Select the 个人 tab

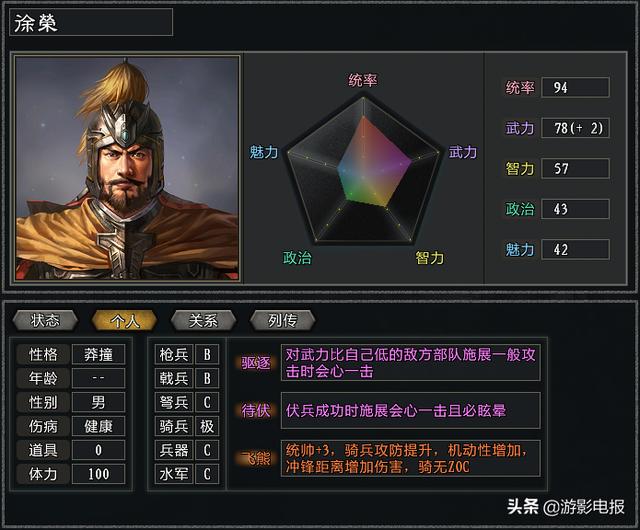click(124, 321)
